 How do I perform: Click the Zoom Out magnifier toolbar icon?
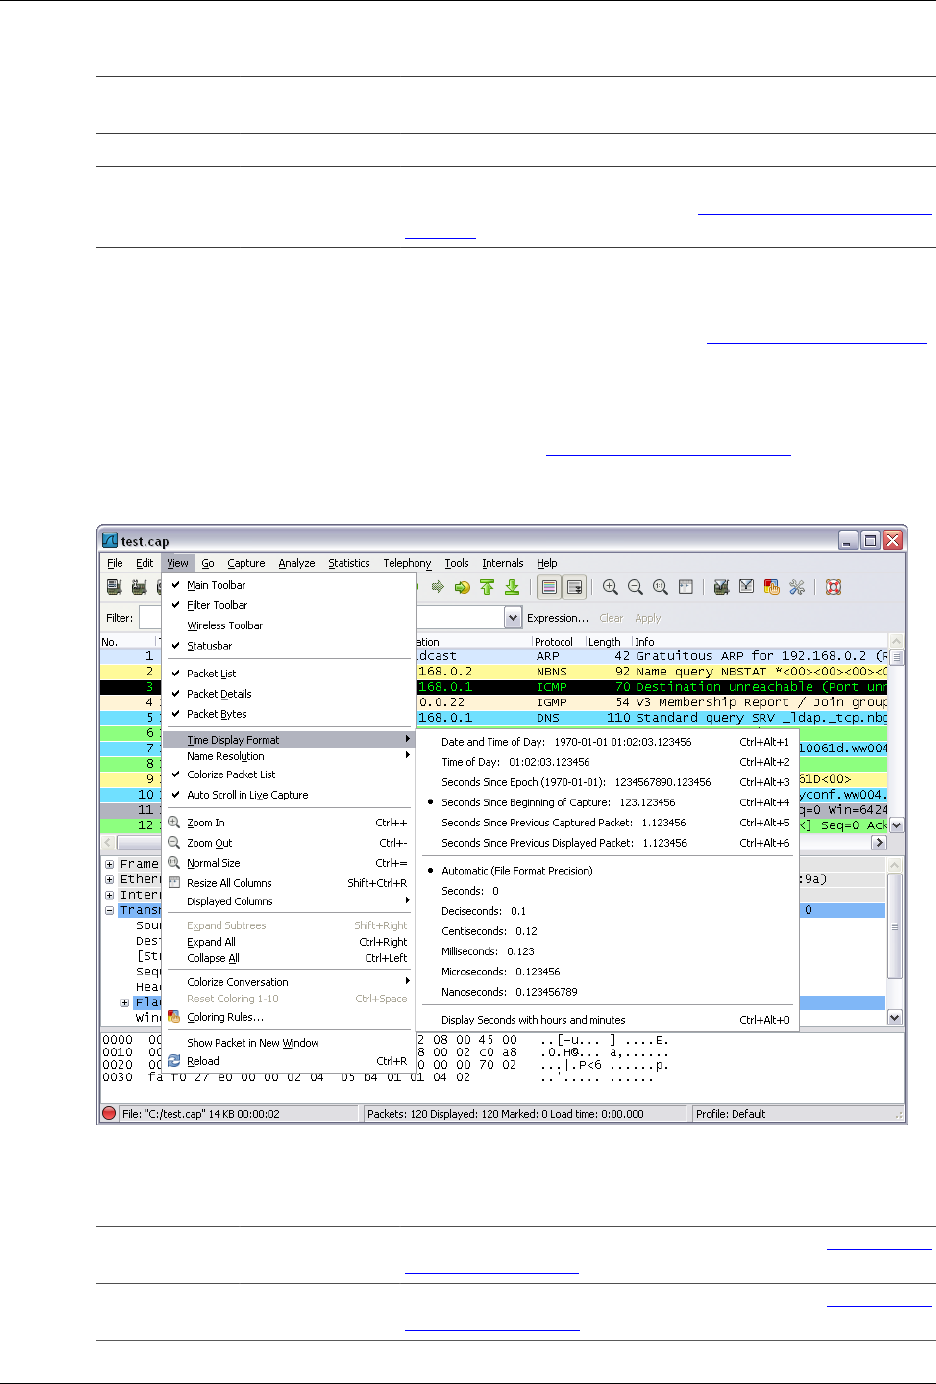click(x=635, y=587)
